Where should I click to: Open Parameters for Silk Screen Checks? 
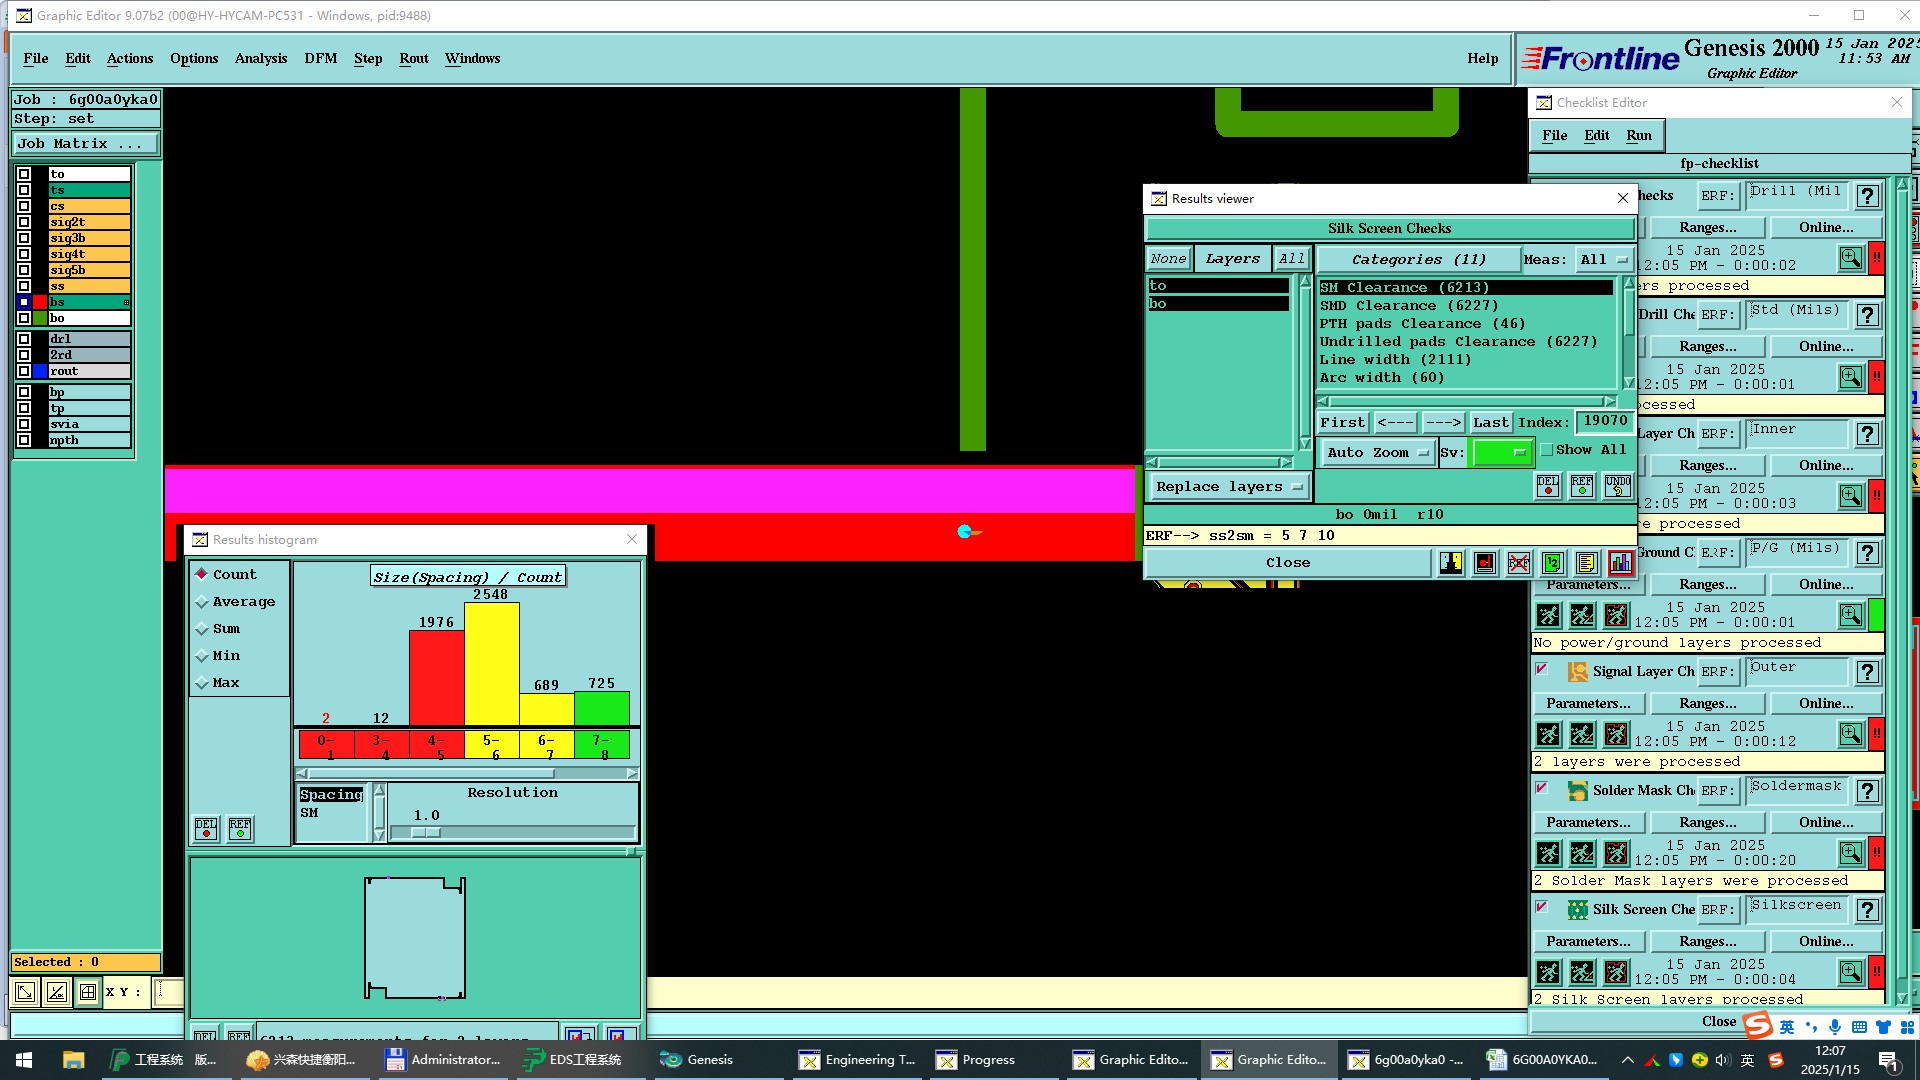tap(1588, 942)
